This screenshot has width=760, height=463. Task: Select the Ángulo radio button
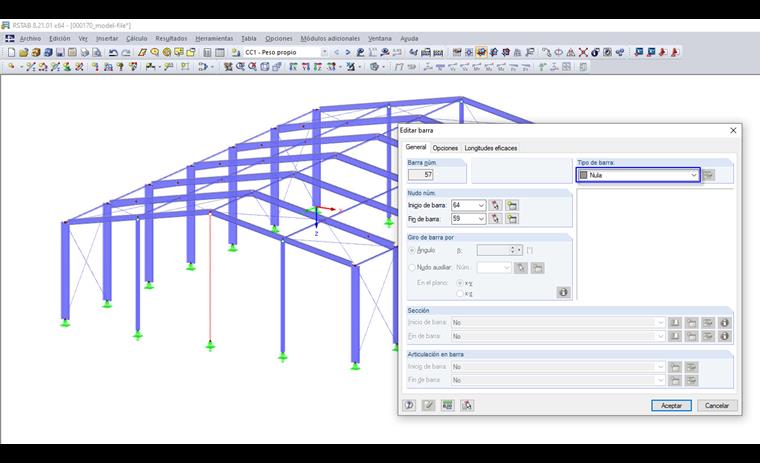[x=412, y=250]
